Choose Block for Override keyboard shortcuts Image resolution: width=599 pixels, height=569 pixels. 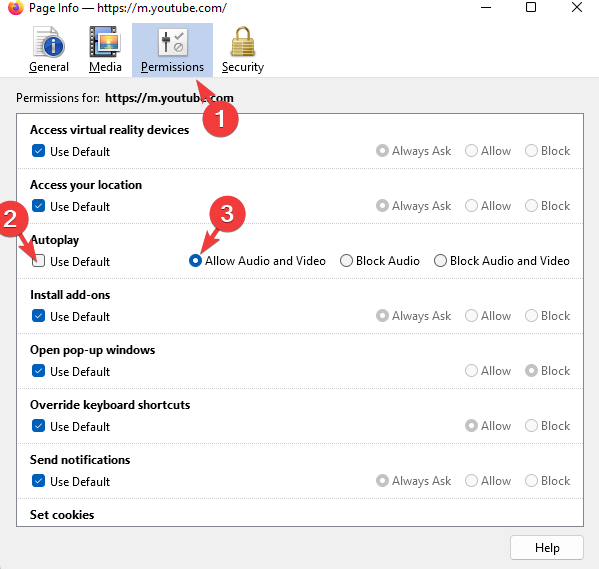coord(531,426)
